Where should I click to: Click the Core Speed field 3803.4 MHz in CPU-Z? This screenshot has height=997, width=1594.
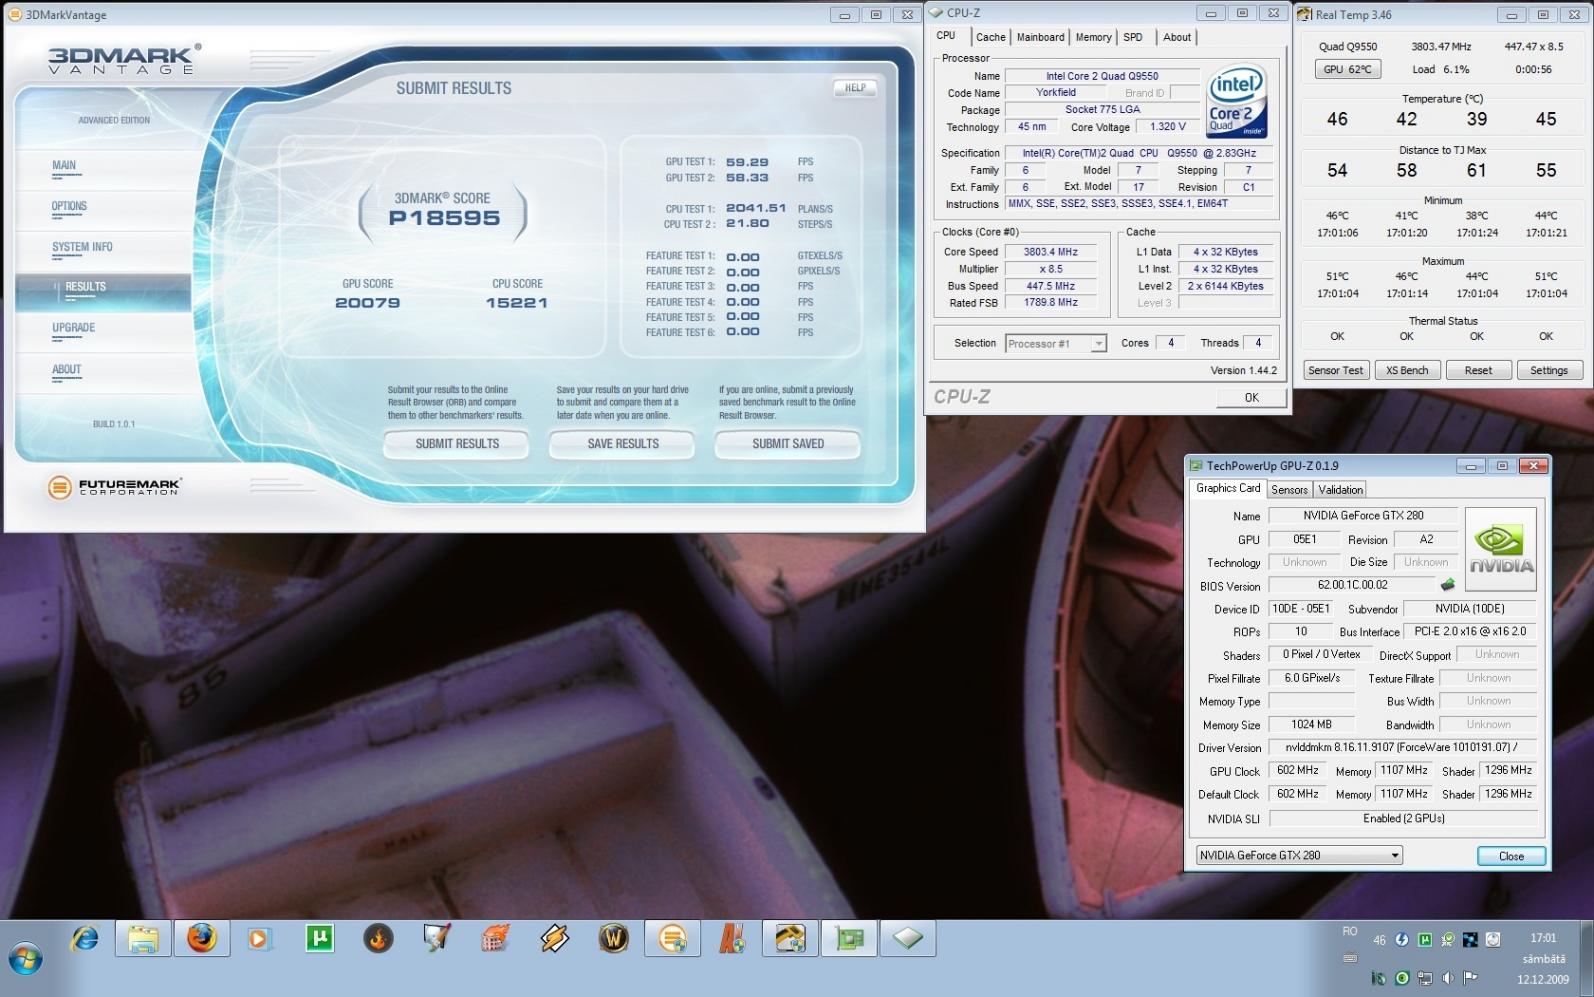[x=1051, y=252]
